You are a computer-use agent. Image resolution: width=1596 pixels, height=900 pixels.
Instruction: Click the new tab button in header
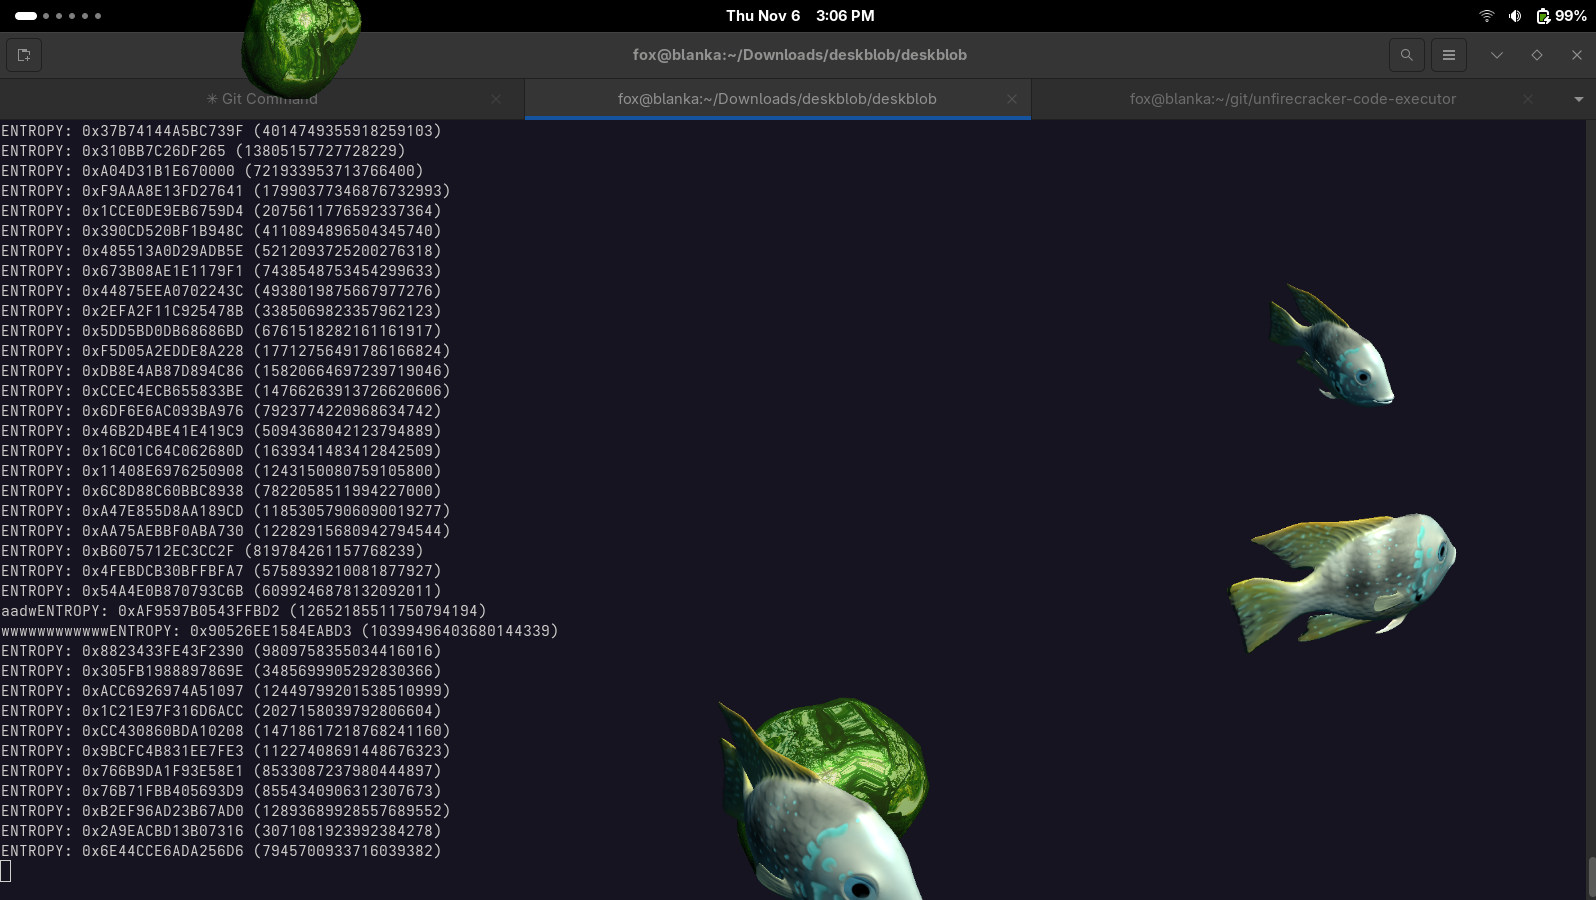point(24,55)
